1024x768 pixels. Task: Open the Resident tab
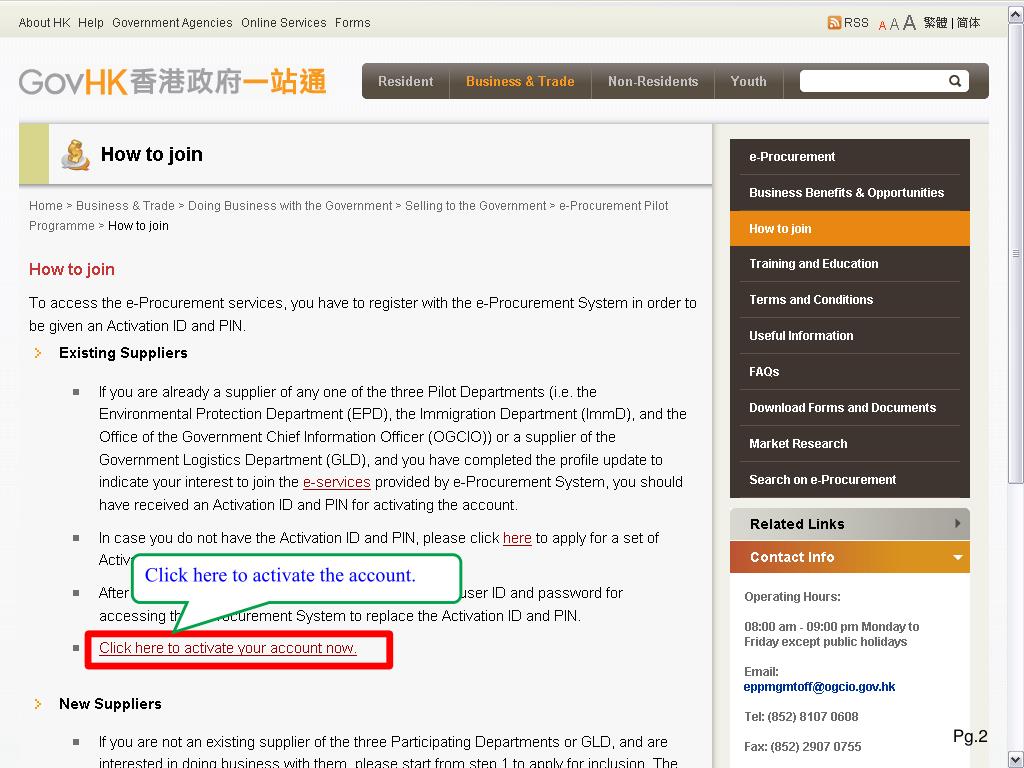406,81
